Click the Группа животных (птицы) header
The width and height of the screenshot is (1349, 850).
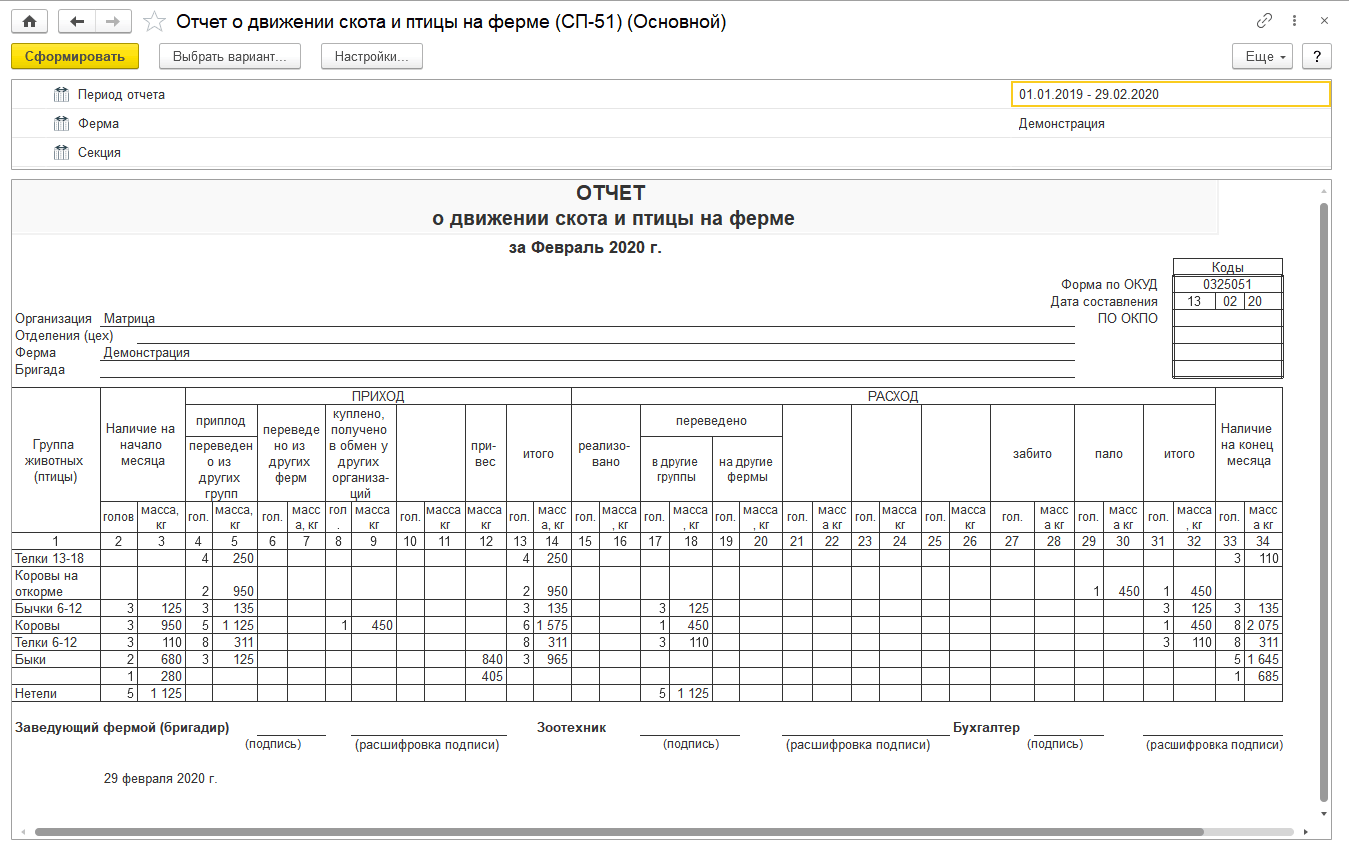56,461
